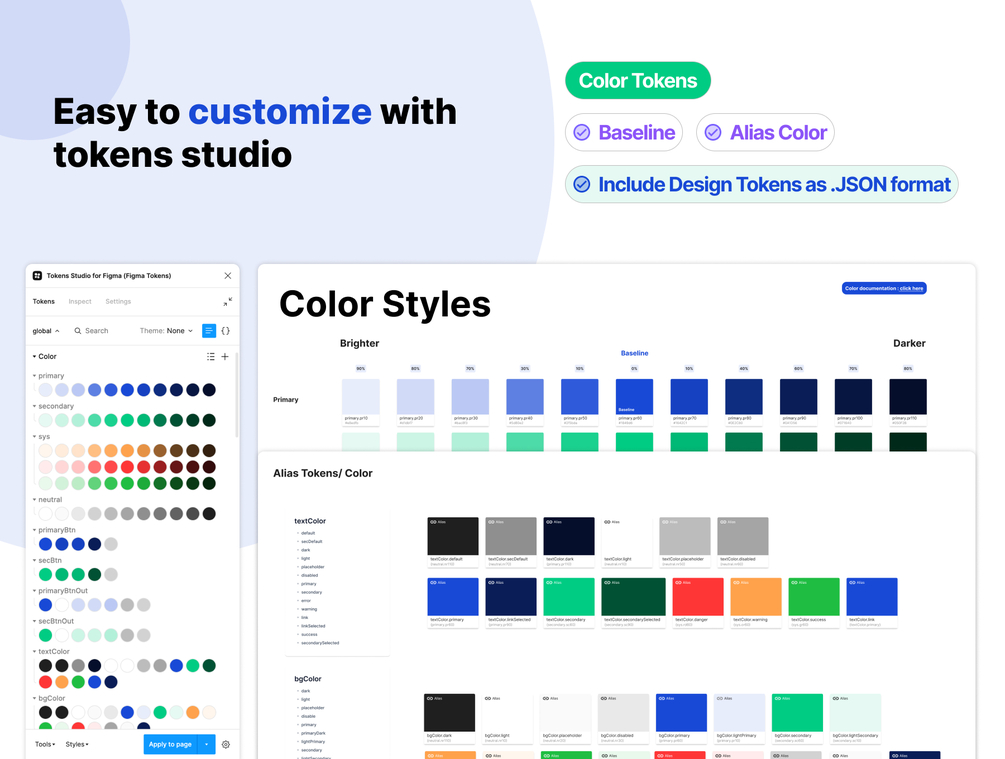Screen dimensions: 1005x759
Task: Select the darkest neutral token swatch
Action: (x=209, y=513)
